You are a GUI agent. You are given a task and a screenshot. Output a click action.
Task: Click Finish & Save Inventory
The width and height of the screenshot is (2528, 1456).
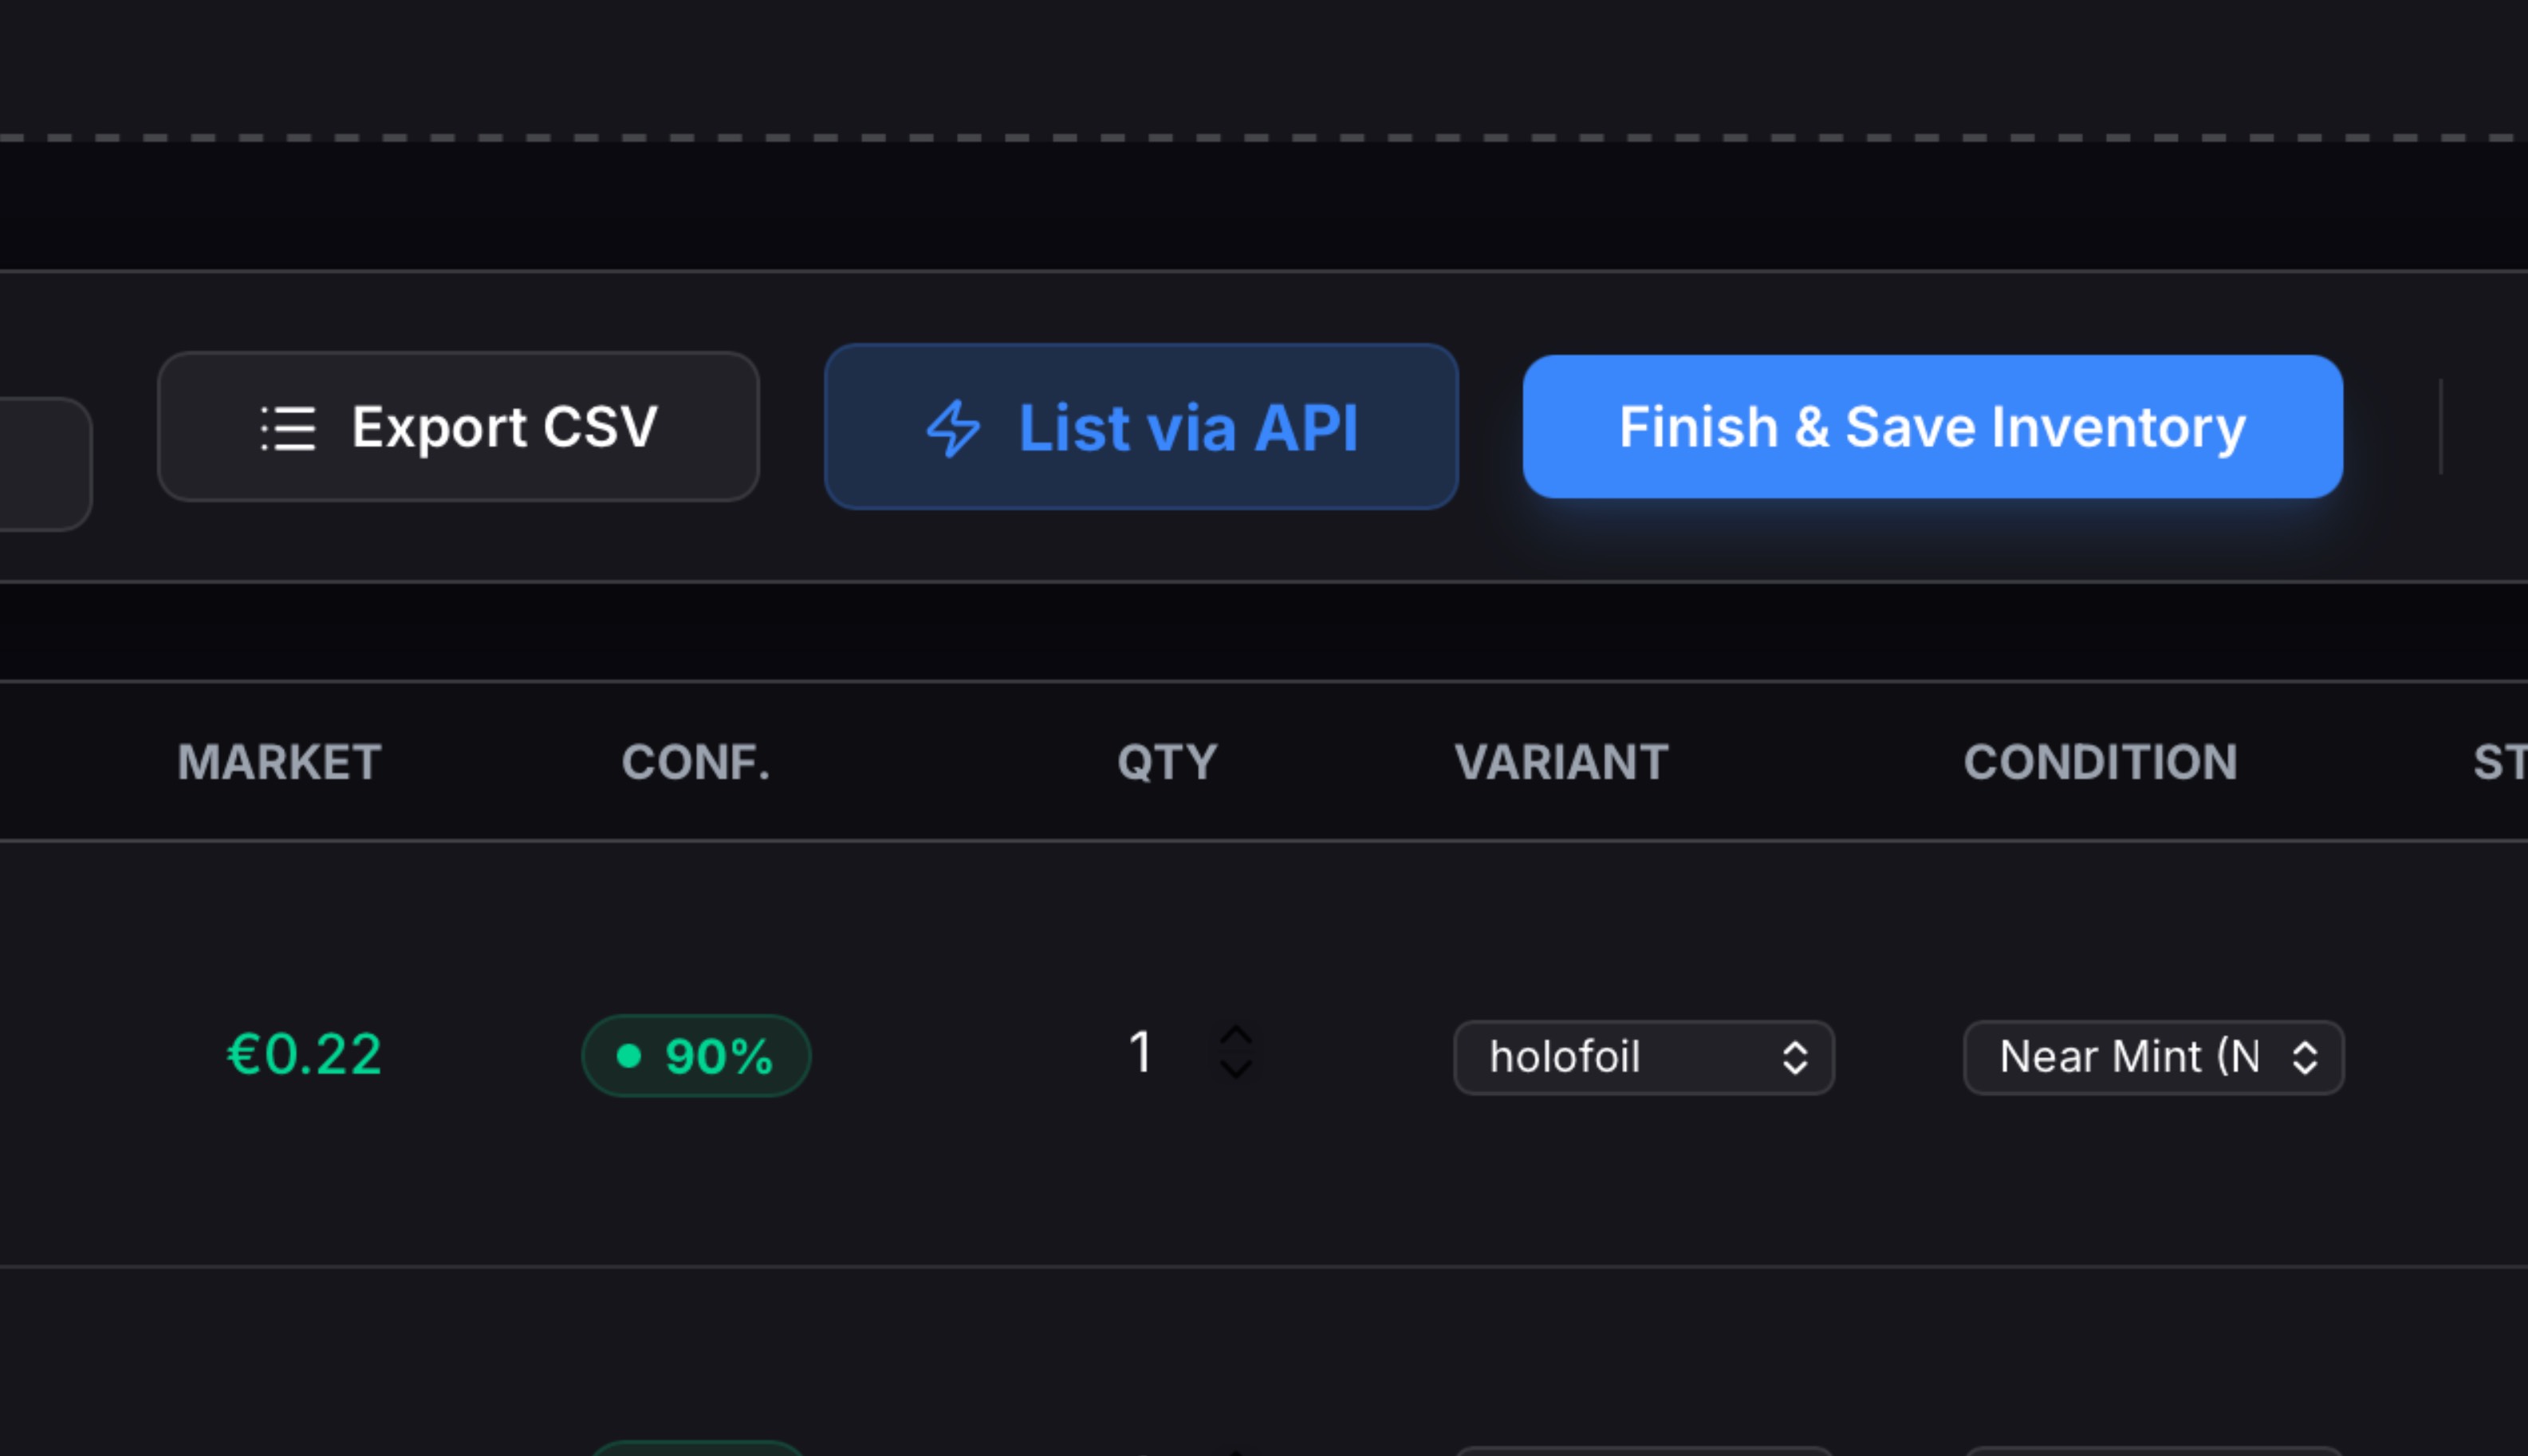tap(1931, 427)
